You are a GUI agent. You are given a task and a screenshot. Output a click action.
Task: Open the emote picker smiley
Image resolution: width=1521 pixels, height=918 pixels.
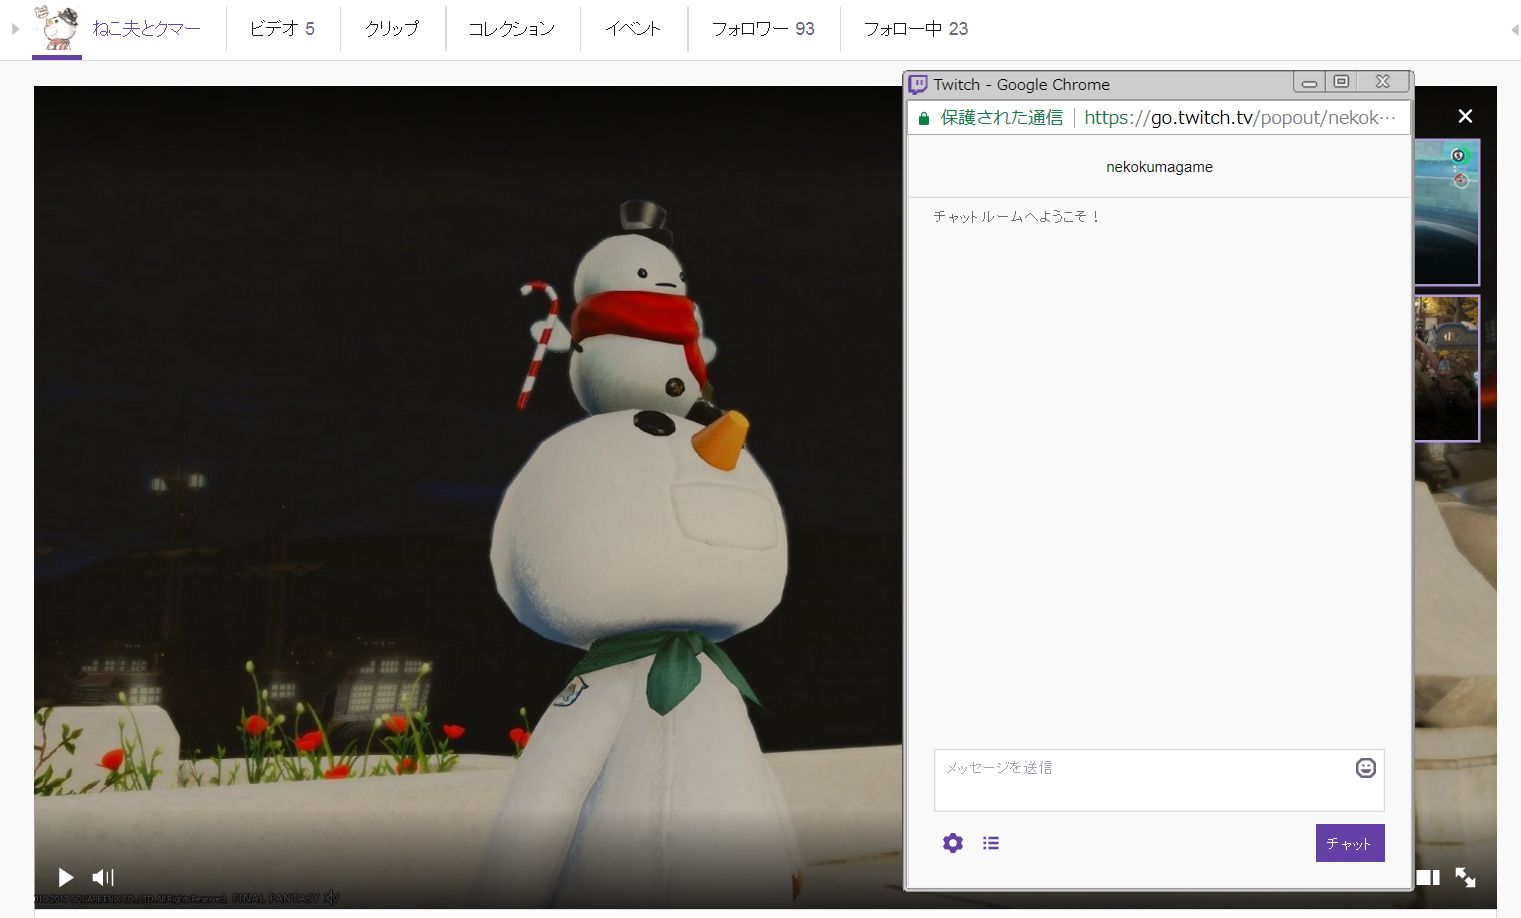1366,767
